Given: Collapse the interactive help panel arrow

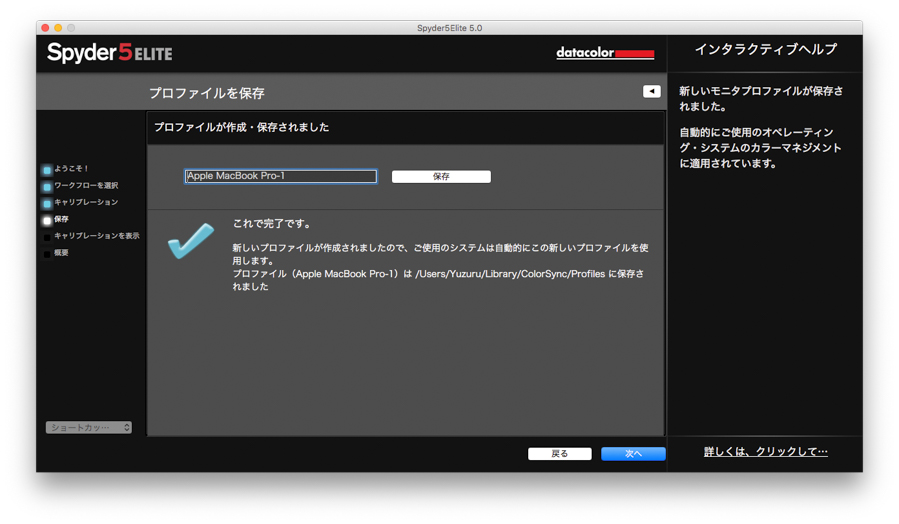Looking at the screenshot, I should (651, 91).
